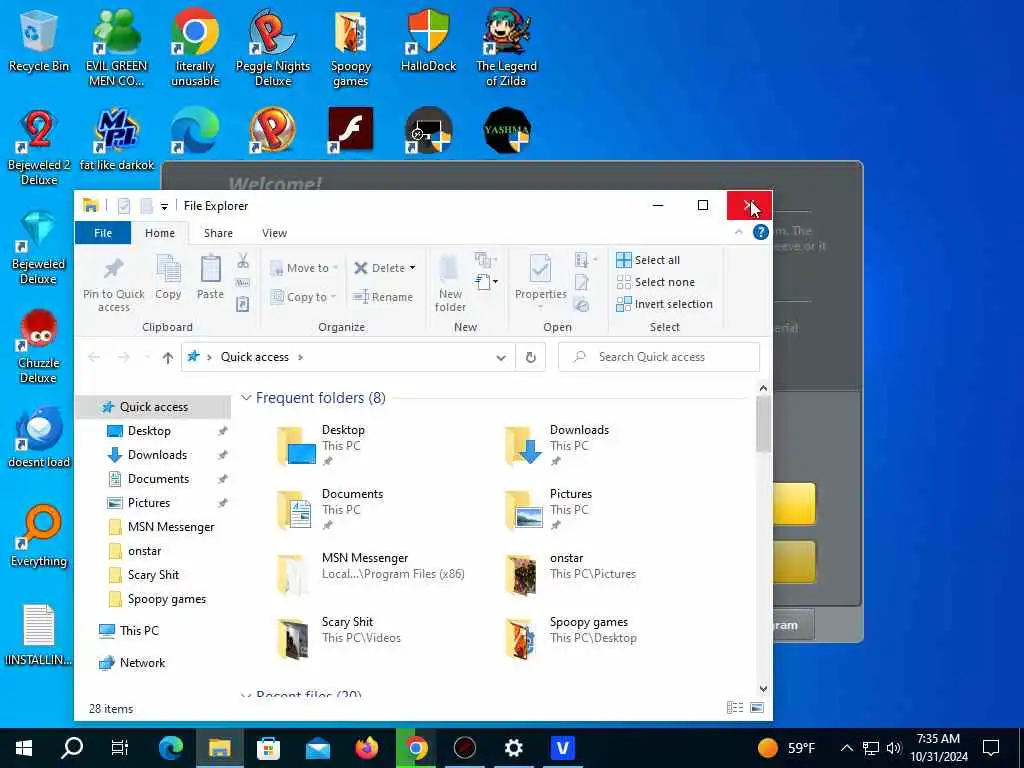Open the Delete dropdown arrow
The height and width of the screenshot is (768, 1024).
click(x=412, y=268)
